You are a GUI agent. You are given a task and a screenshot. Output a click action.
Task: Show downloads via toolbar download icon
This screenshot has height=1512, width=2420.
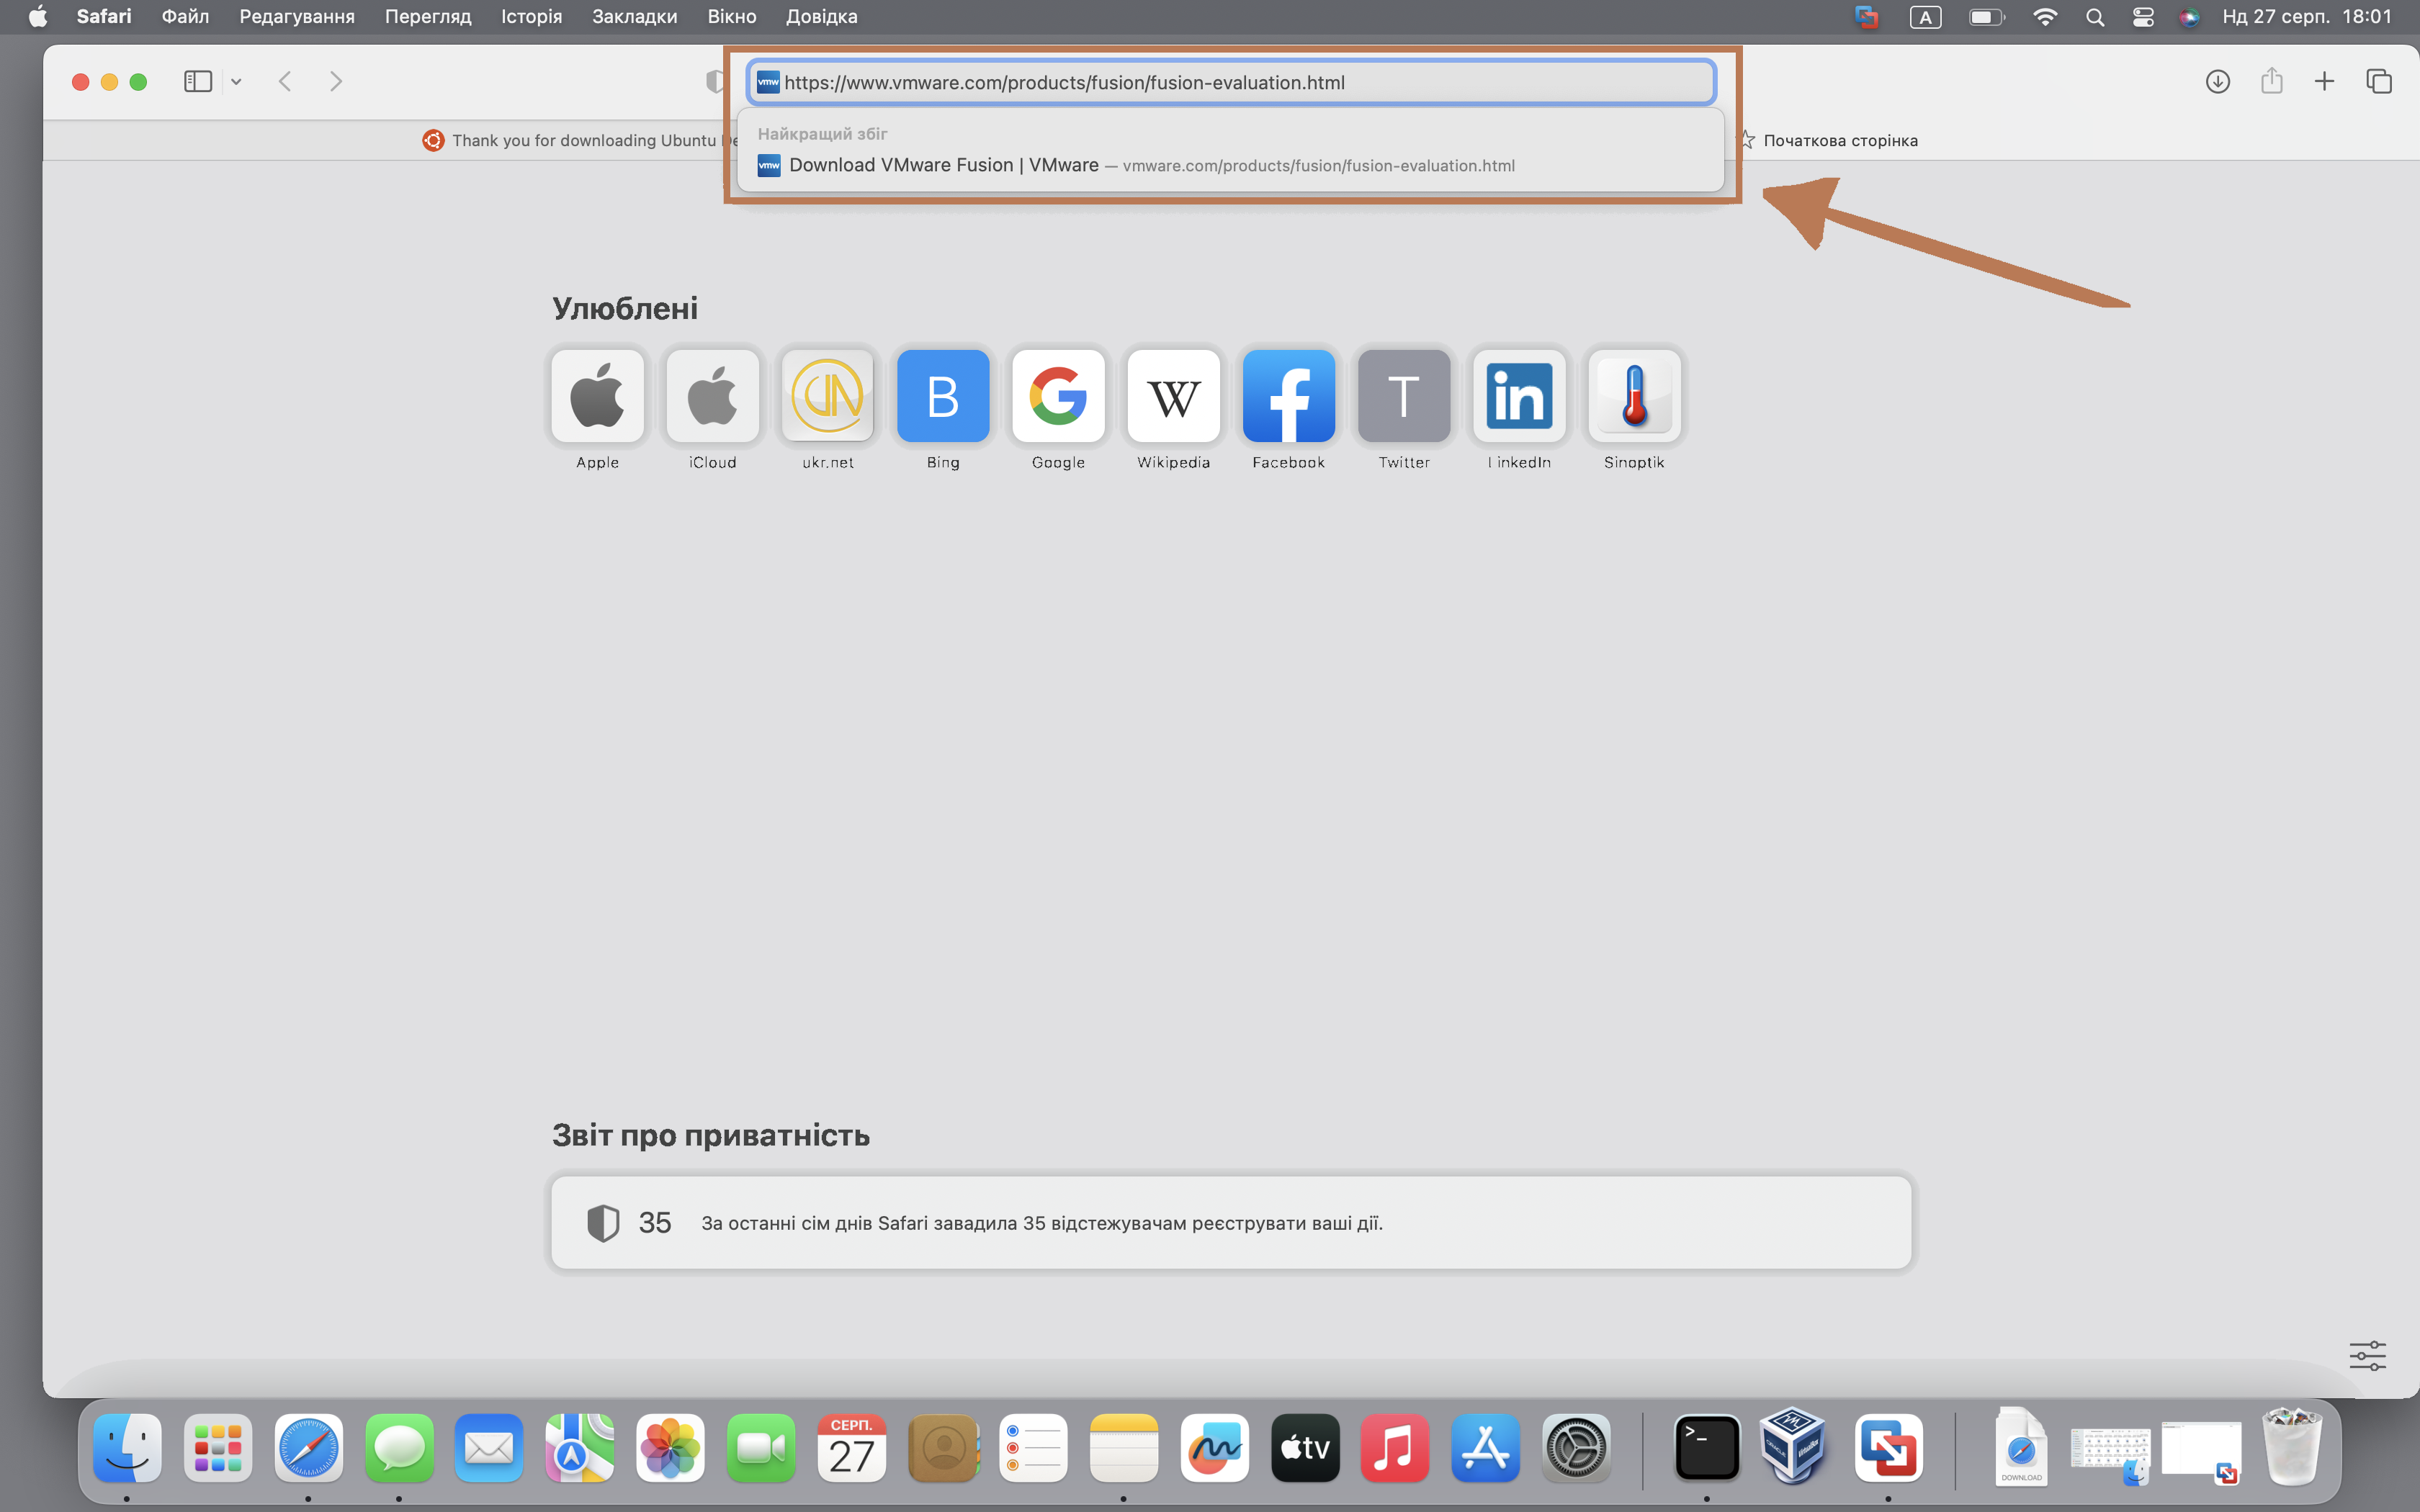tap(2217, 82)
